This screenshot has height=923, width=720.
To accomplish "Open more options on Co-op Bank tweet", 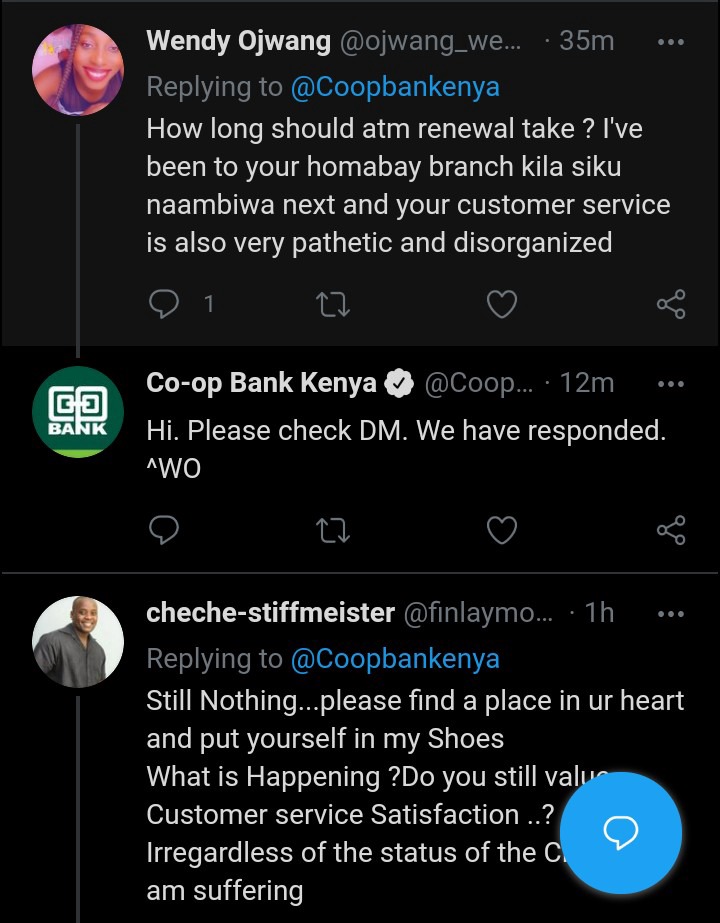I will 671,384.
